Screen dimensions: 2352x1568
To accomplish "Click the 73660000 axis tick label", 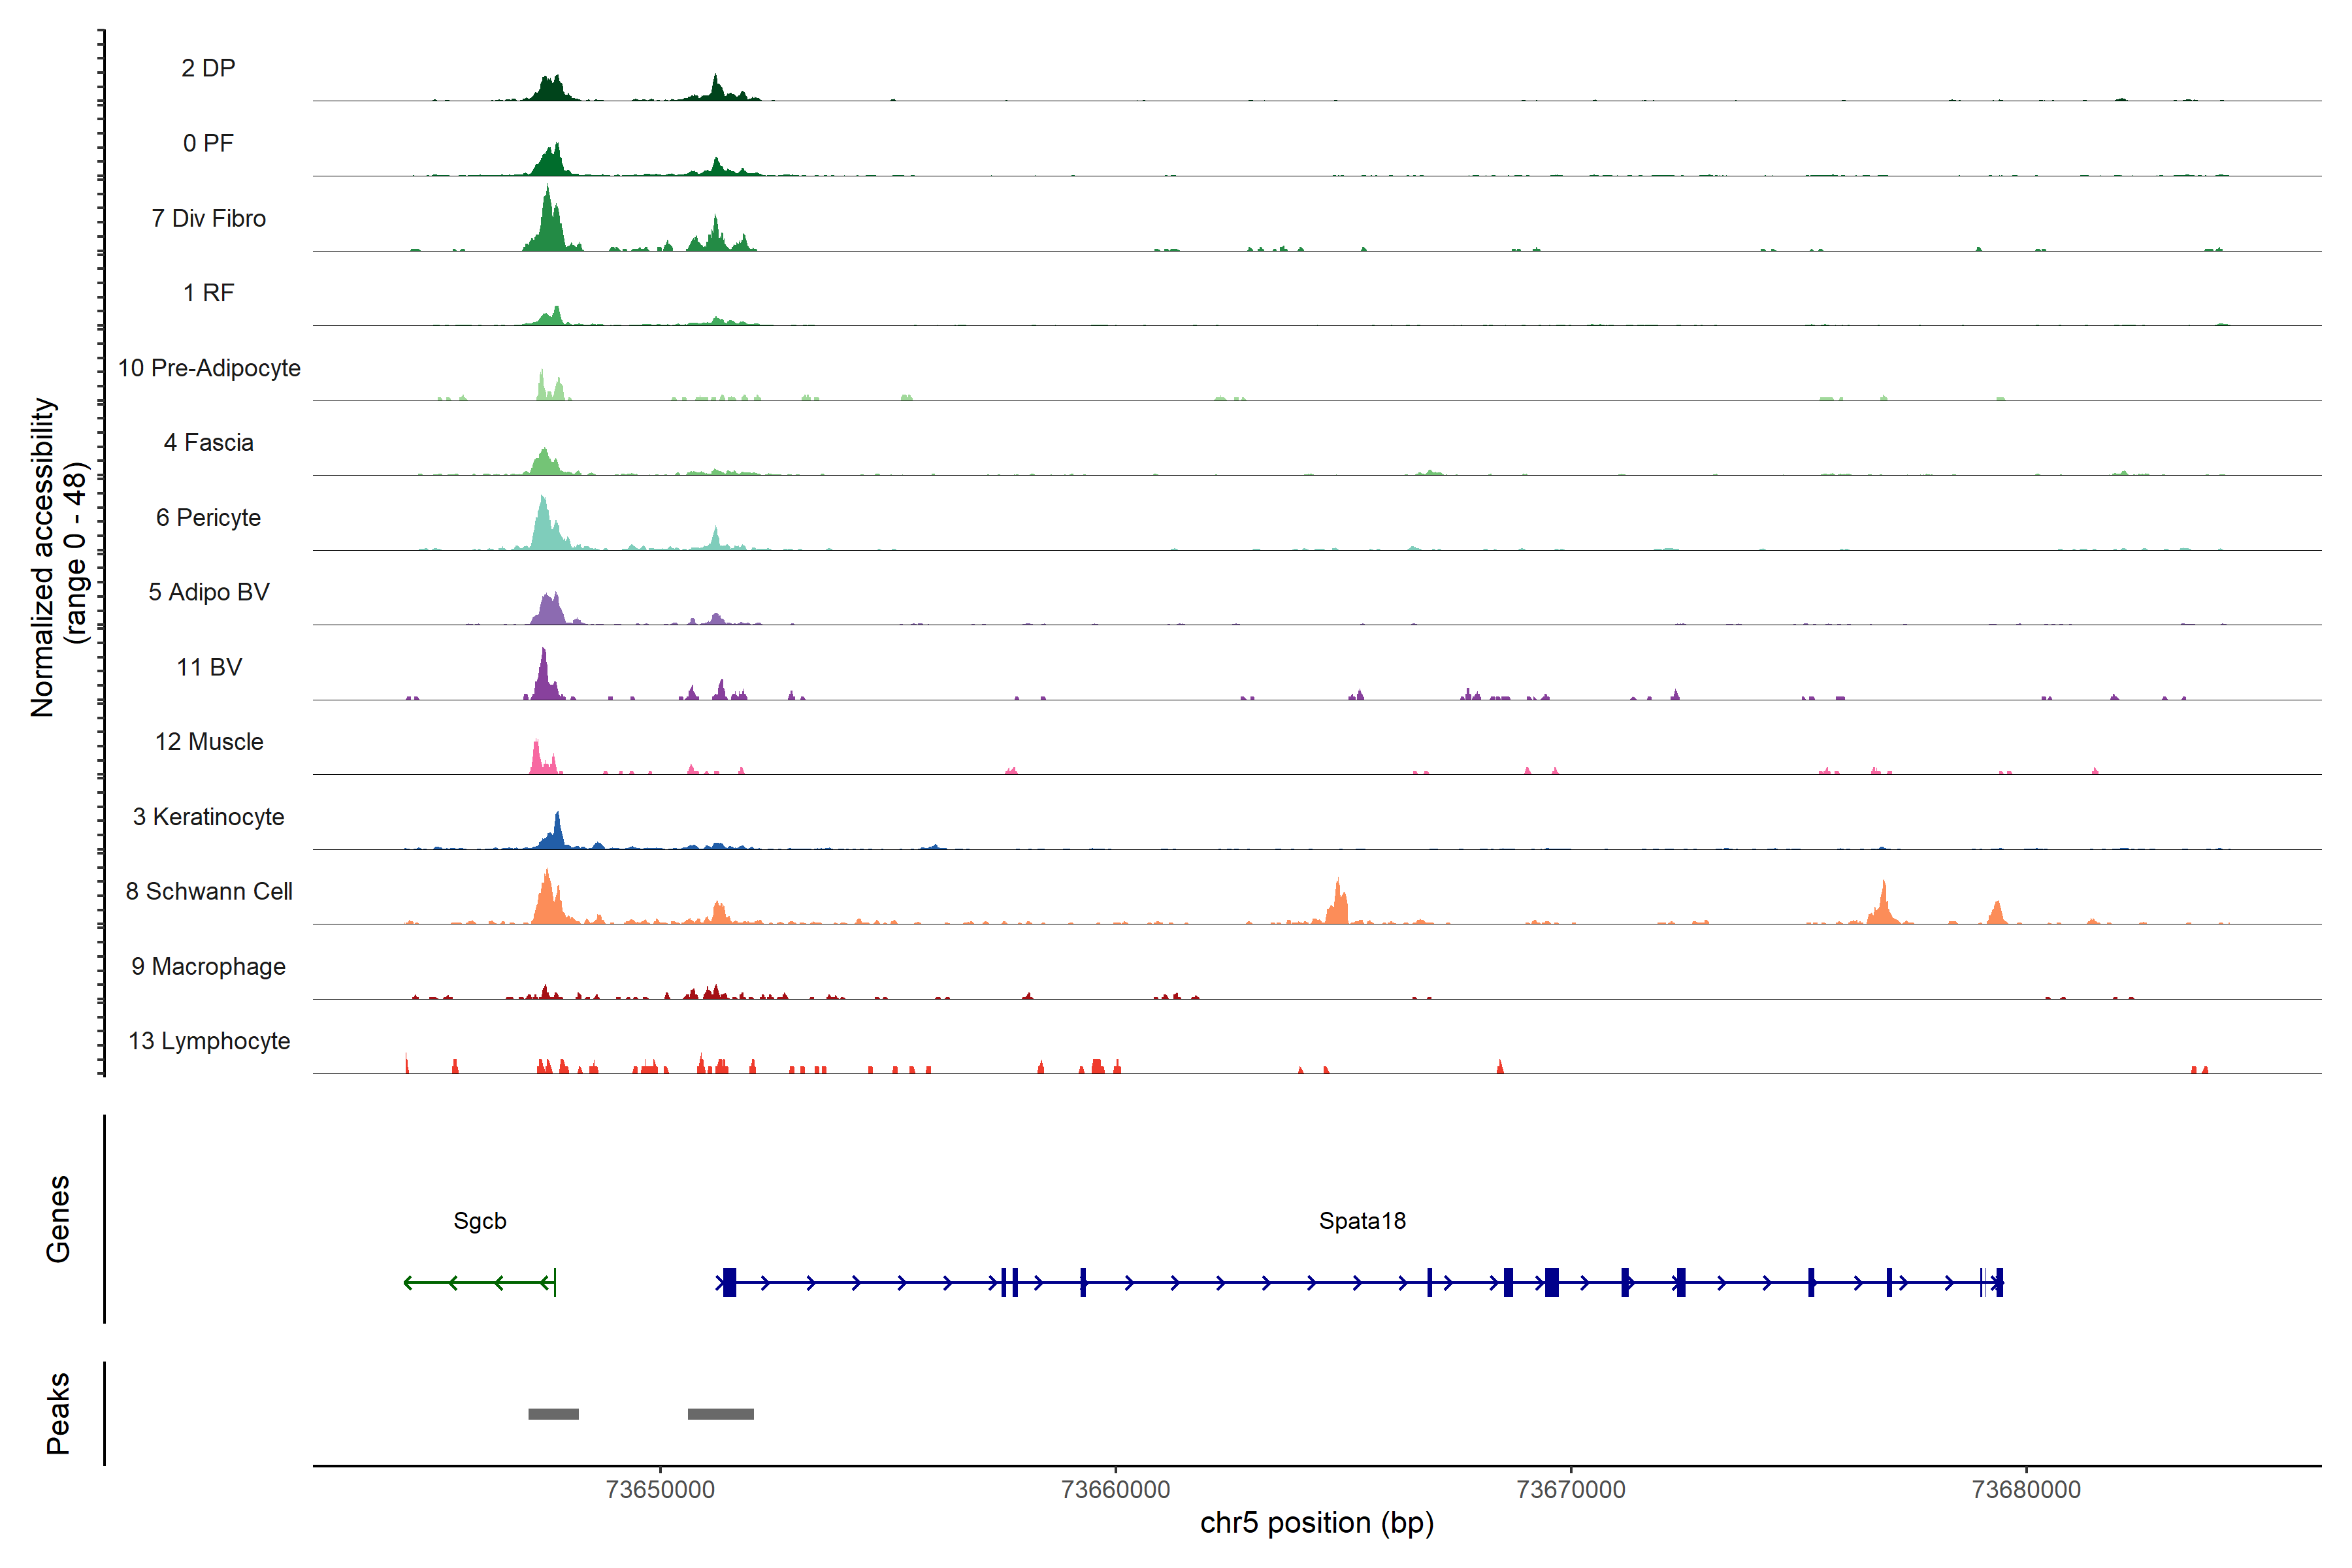I will pos(1115,1489).
